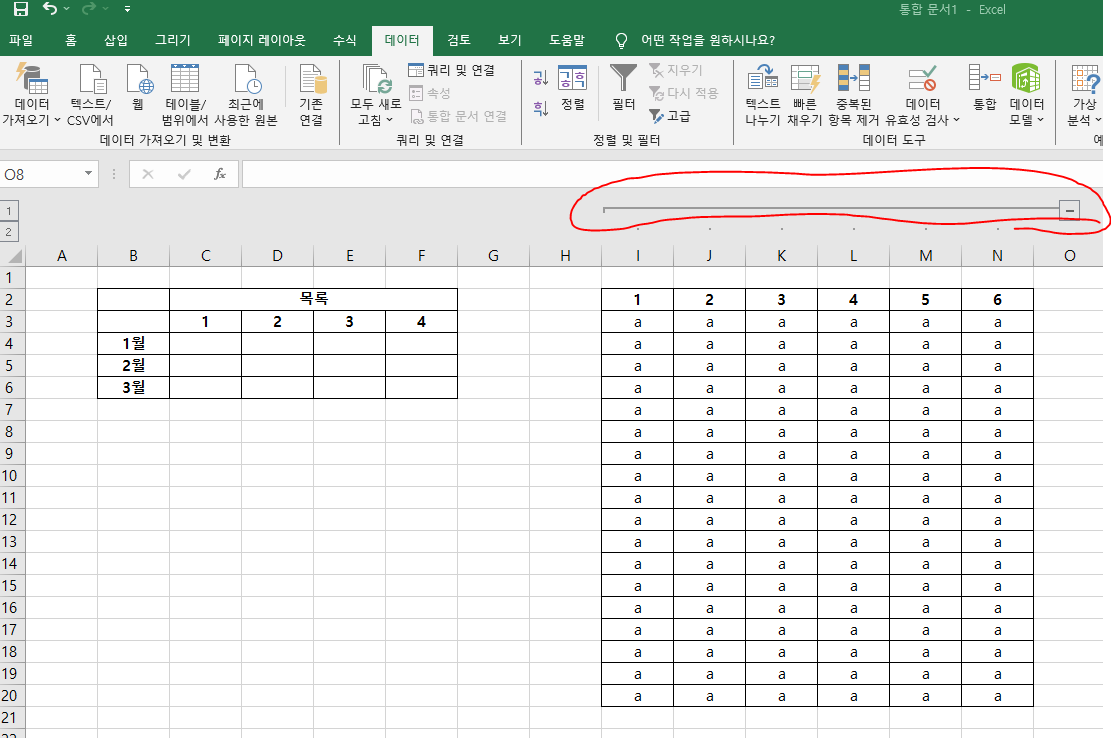Open the 파일 menu tab

[21, 40]
